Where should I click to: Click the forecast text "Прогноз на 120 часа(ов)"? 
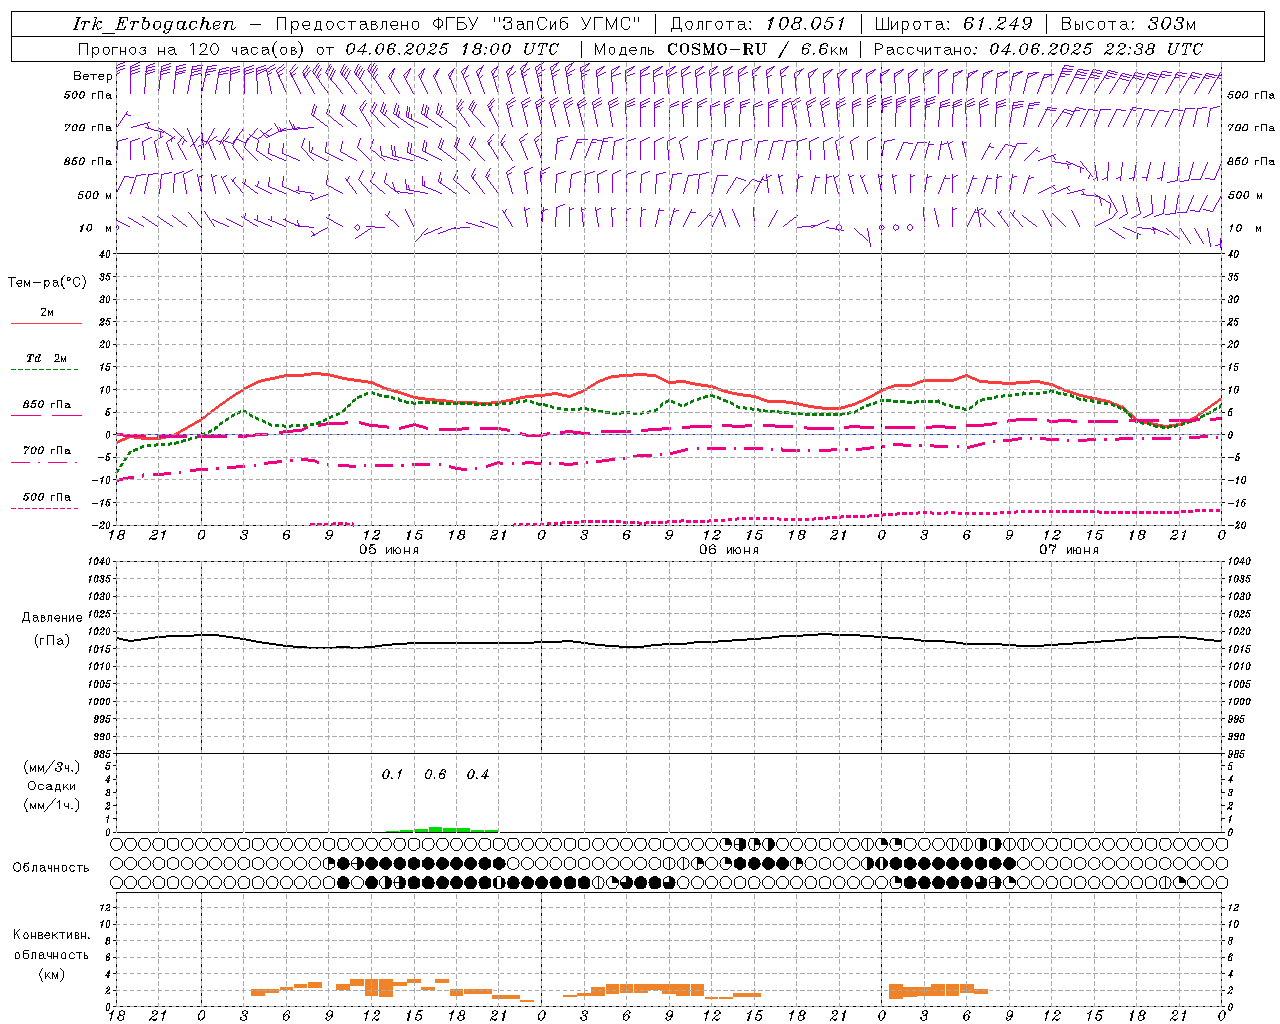tap(193, 49)
